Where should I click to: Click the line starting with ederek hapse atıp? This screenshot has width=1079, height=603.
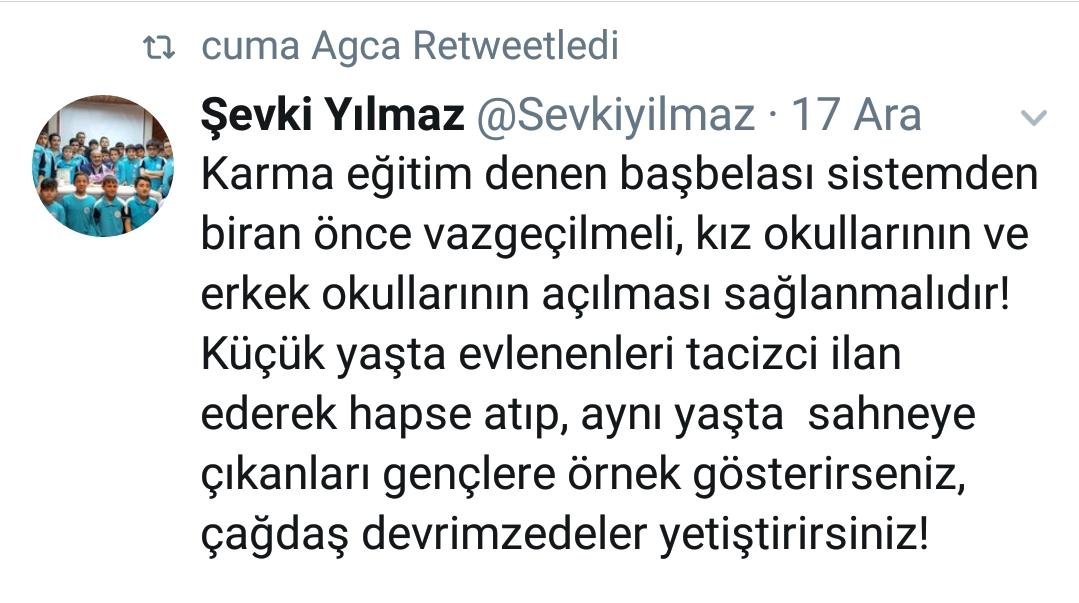(588, 415)
